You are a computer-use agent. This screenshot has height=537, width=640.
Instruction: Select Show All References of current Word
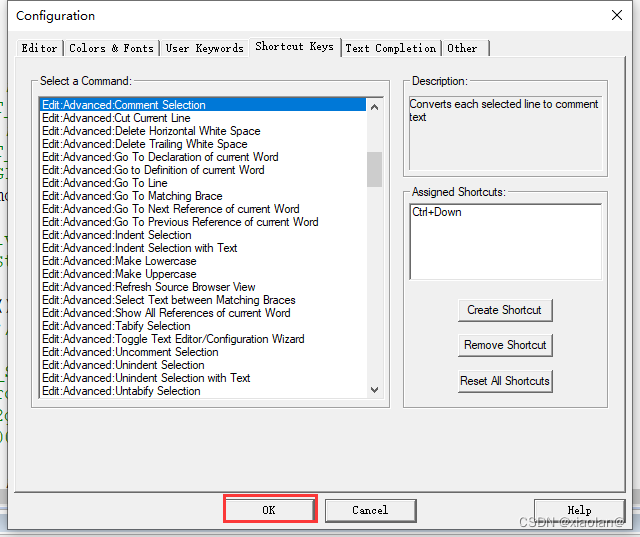pyautogui.click(x=203, y=313)
